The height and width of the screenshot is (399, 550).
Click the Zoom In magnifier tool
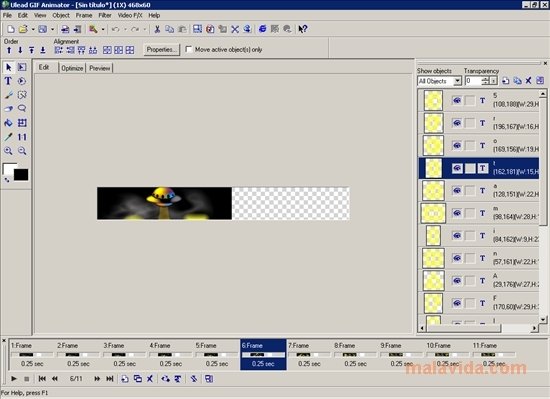click(8, 151)
